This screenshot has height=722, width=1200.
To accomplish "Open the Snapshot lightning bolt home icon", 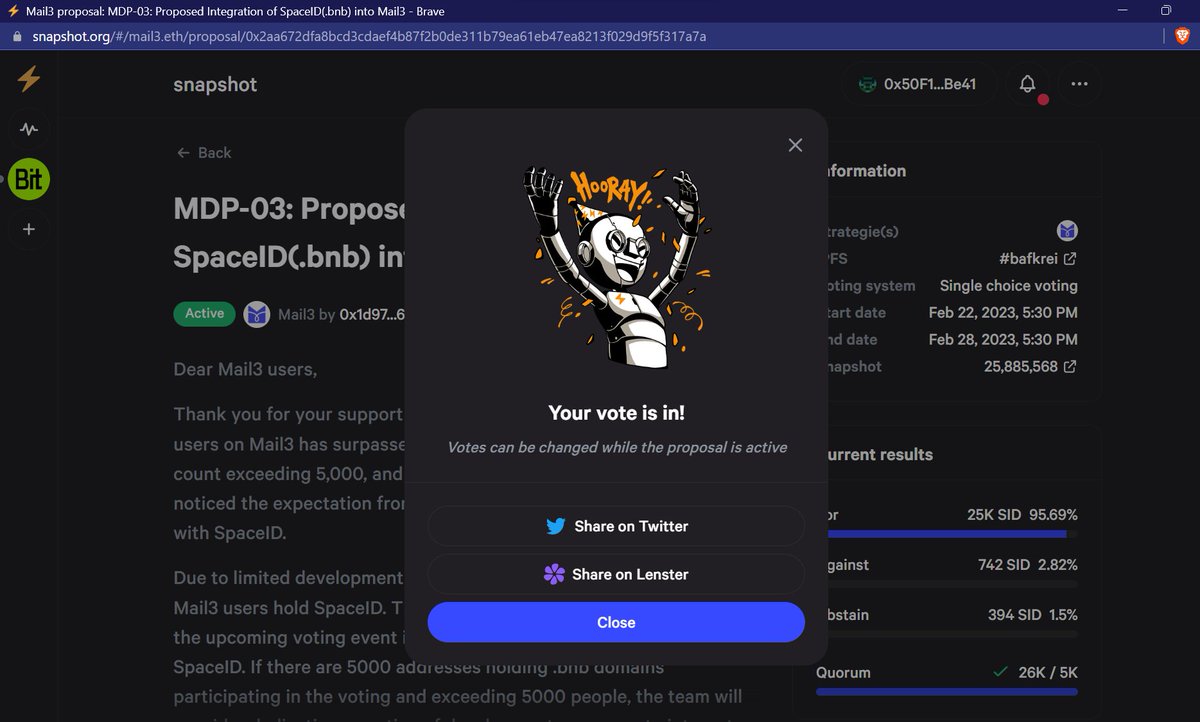I will point(28,78).
